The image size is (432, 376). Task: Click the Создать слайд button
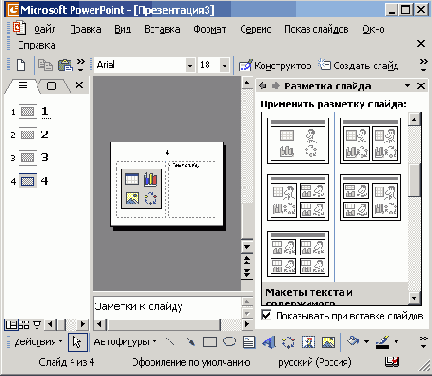click(358, 65)
